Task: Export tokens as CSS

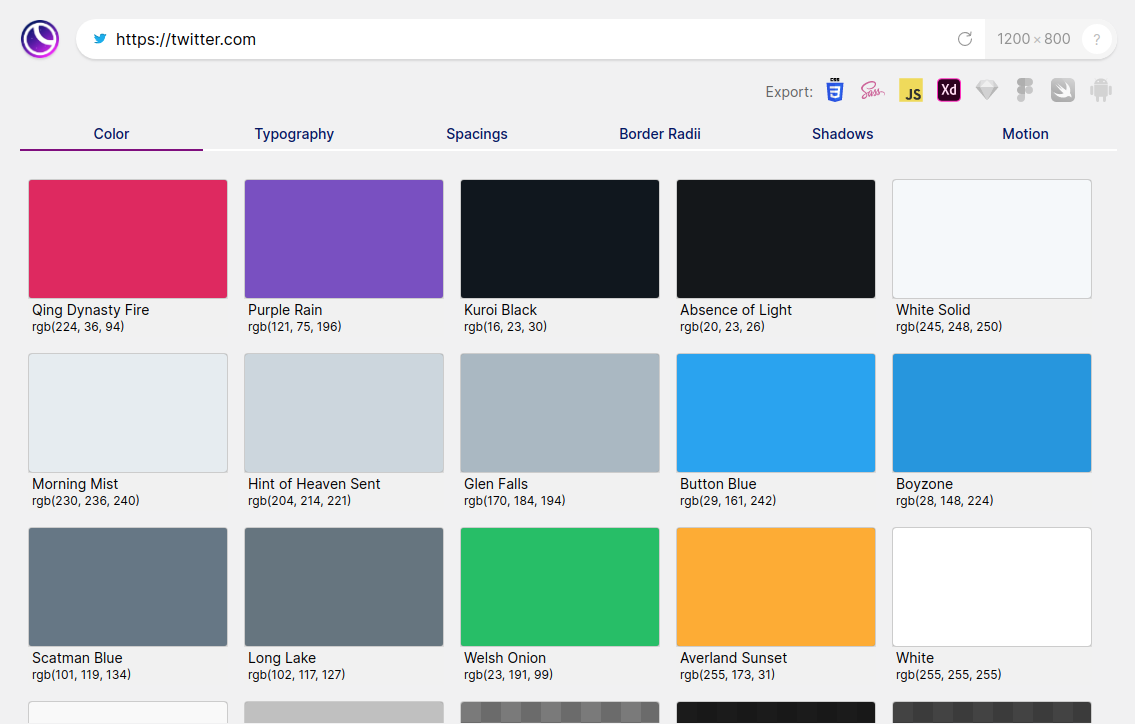Action: pos(835,90)
